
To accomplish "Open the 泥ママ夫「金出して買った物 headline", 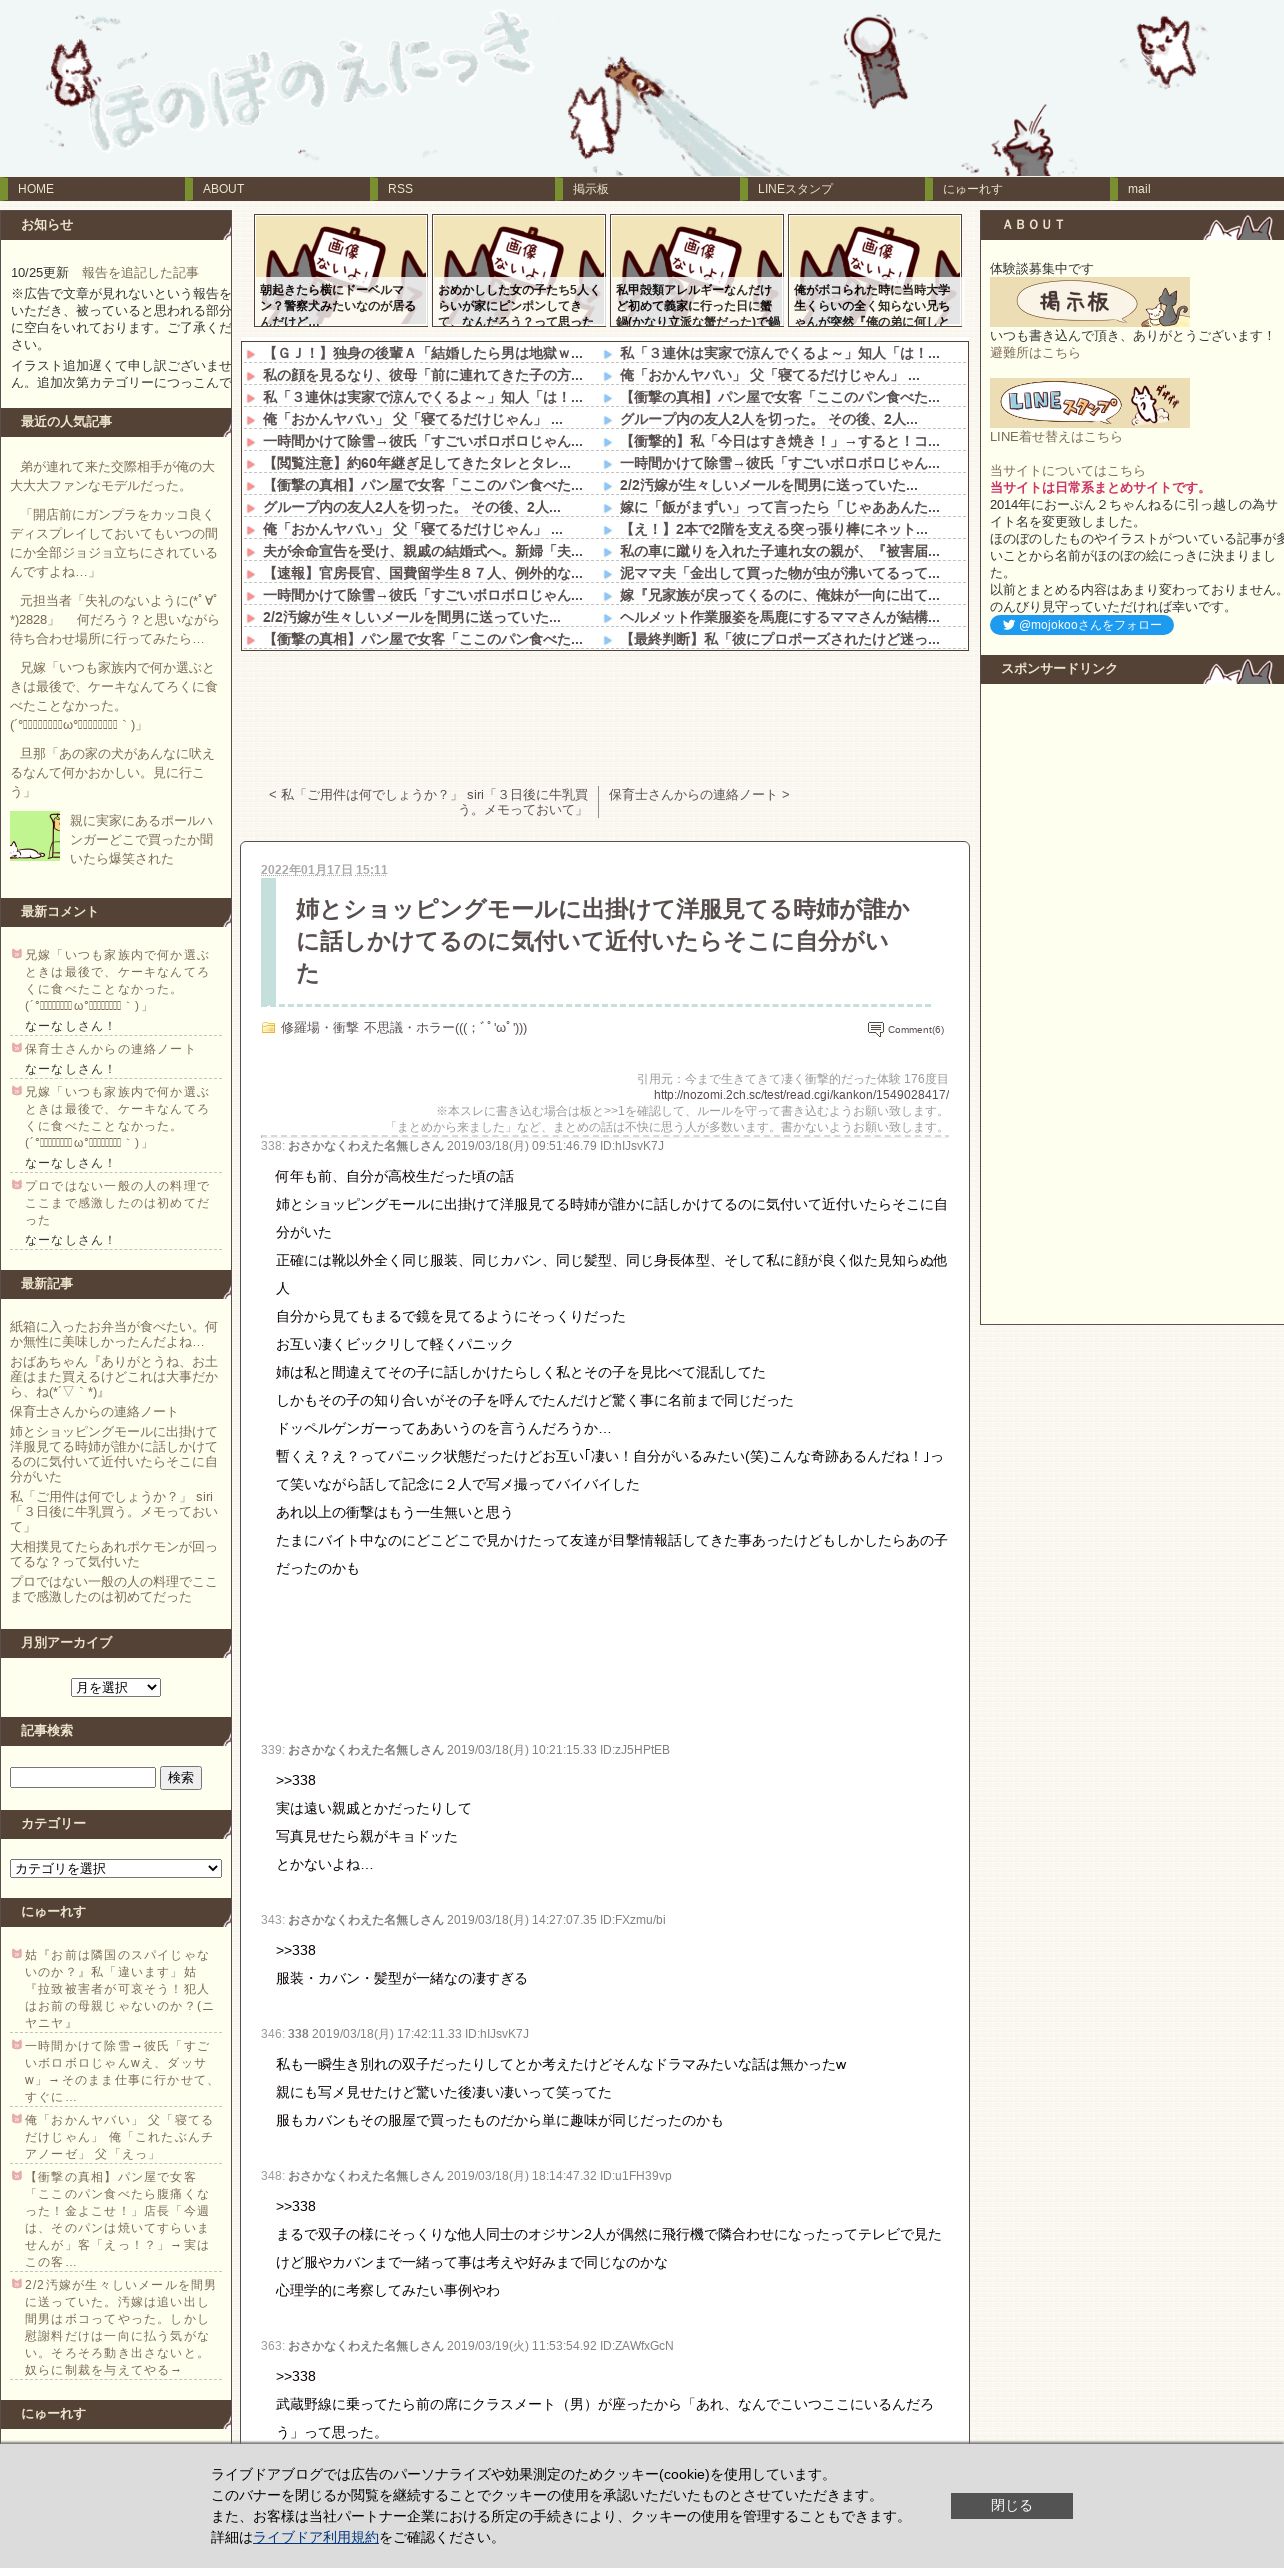I will pos(780,574).
